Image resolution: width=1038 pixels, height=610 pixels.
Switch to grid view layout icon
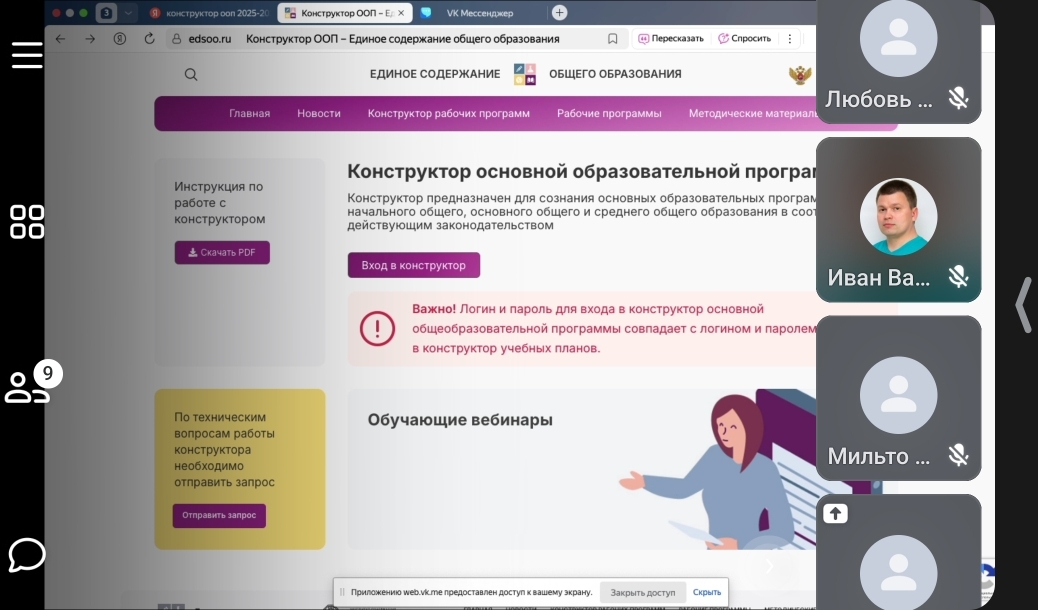(x=27, y=222)
